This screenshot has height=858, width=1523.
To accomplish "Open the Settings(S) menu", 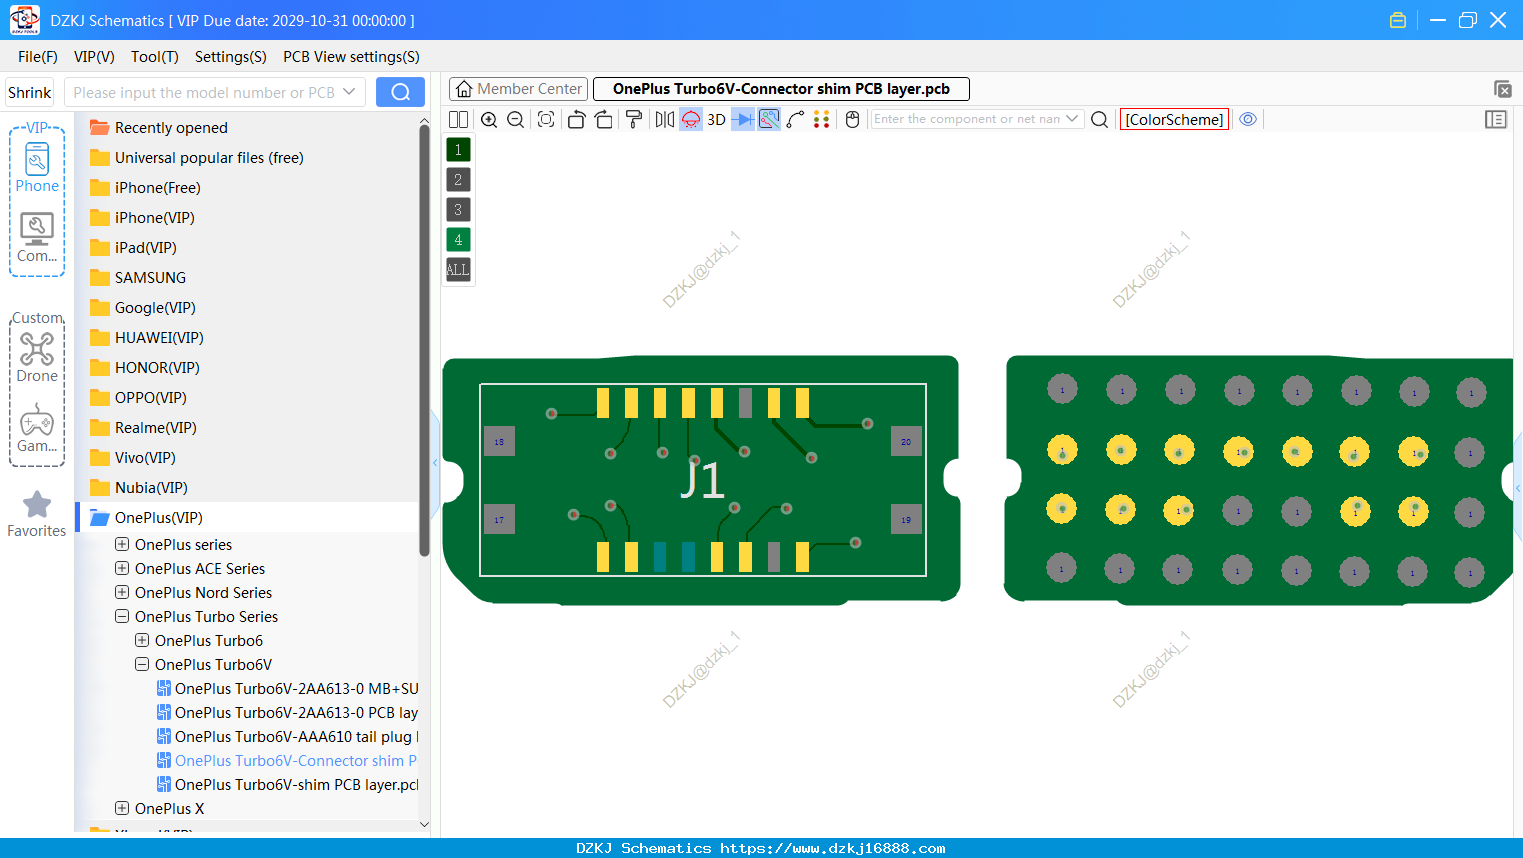I will 231,57.
